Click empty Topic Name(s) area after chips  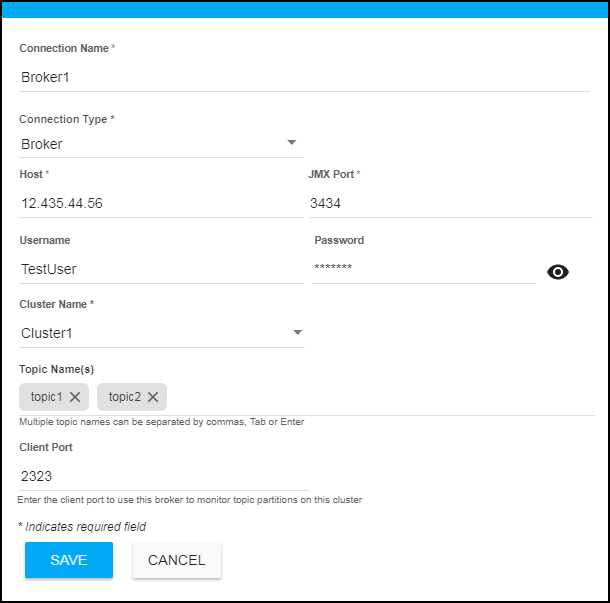(x=380, y=397)
